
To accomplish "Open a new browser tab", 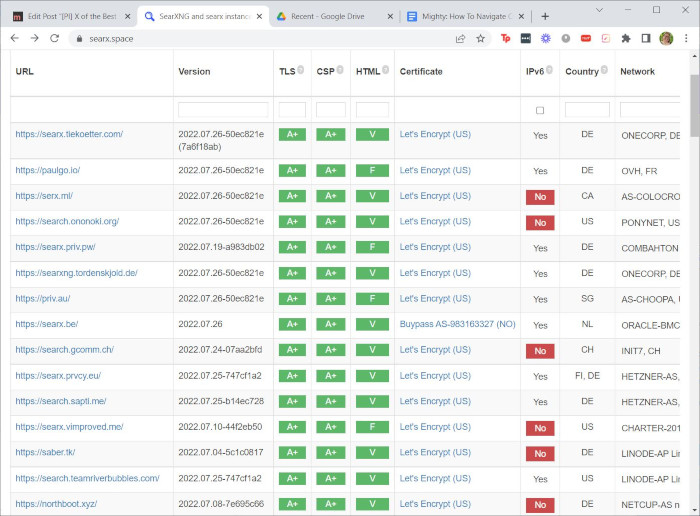I will click(545, 17).
